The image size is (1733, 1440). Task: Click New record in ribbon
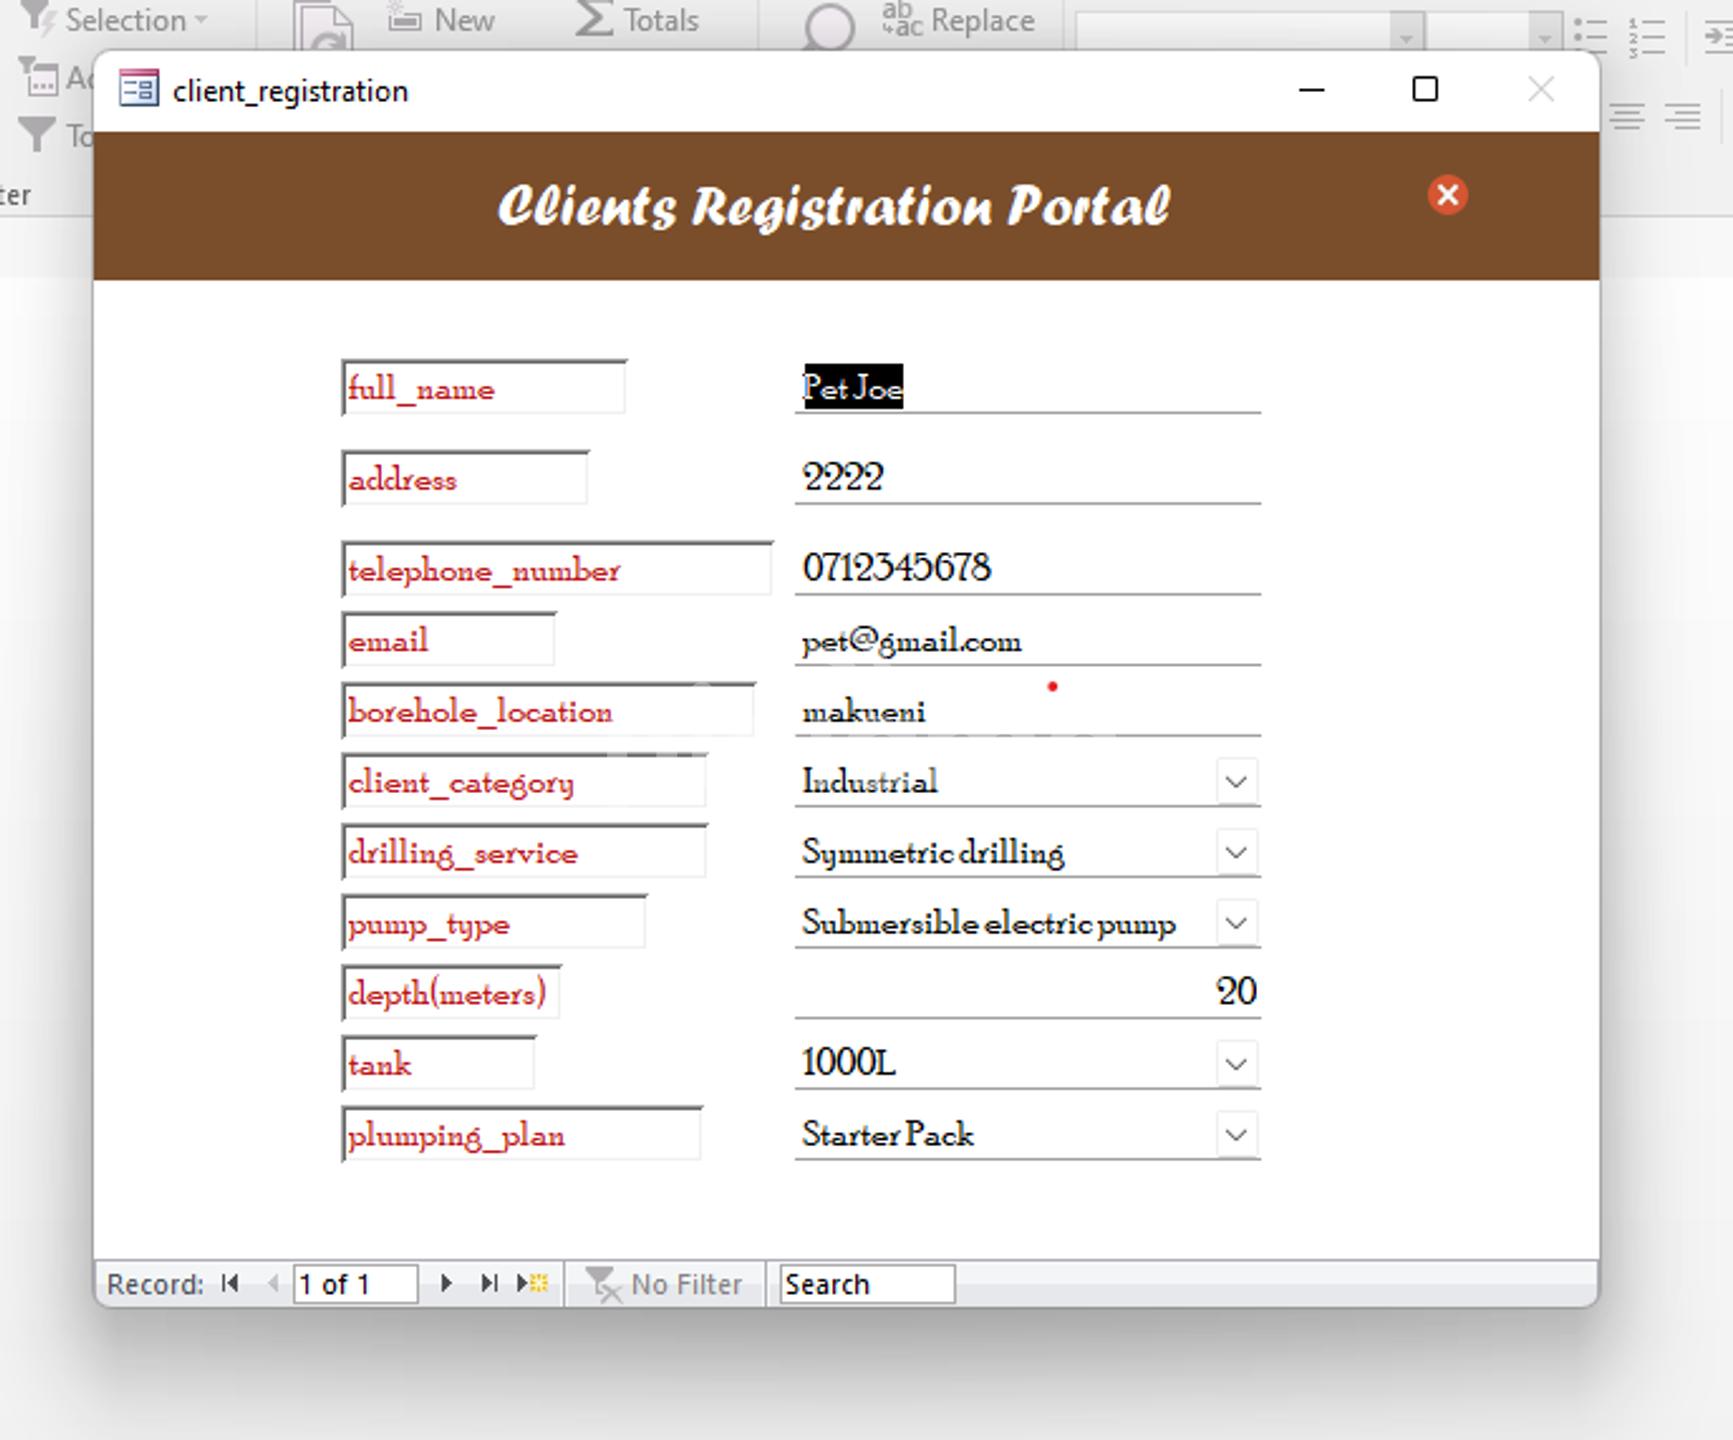[442, 20]
